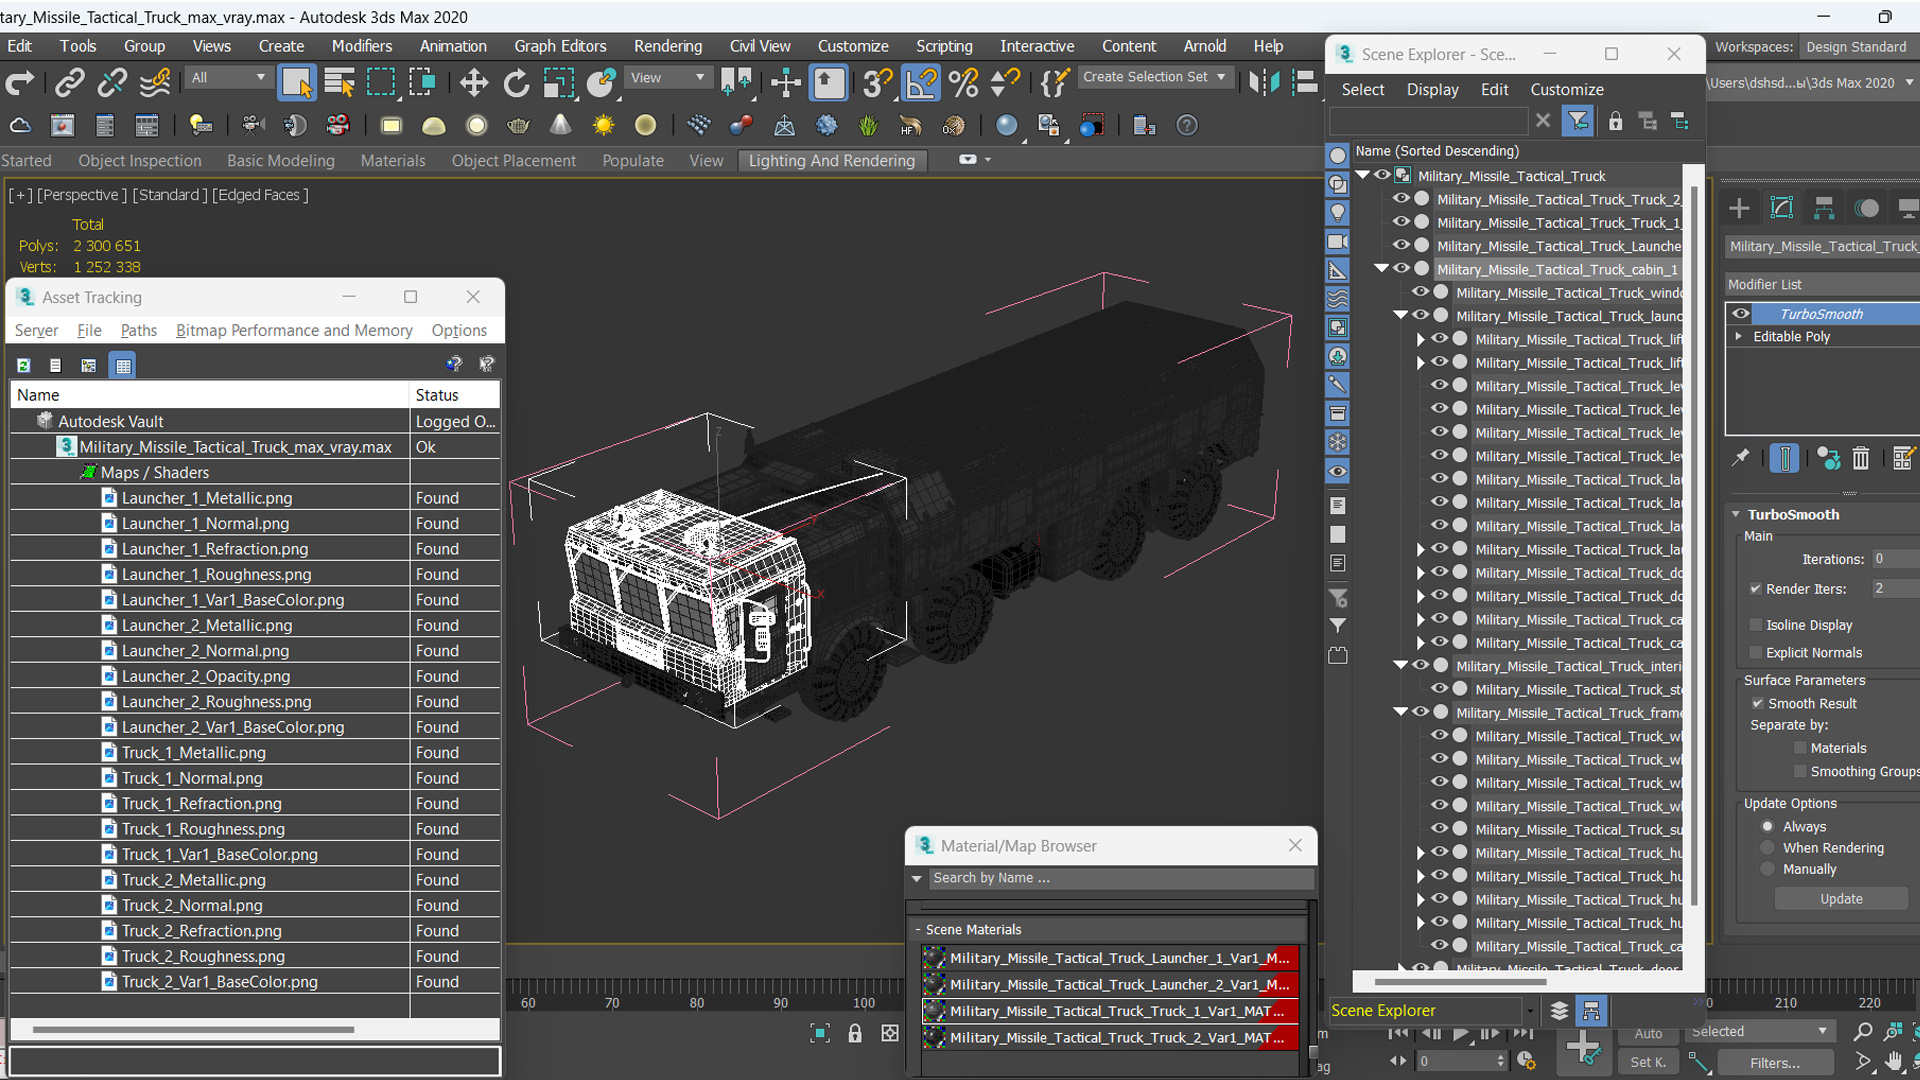Click the Set K. button
The height and width of the screenshot is (1080, 1920).
[x=1648, y=1063]
